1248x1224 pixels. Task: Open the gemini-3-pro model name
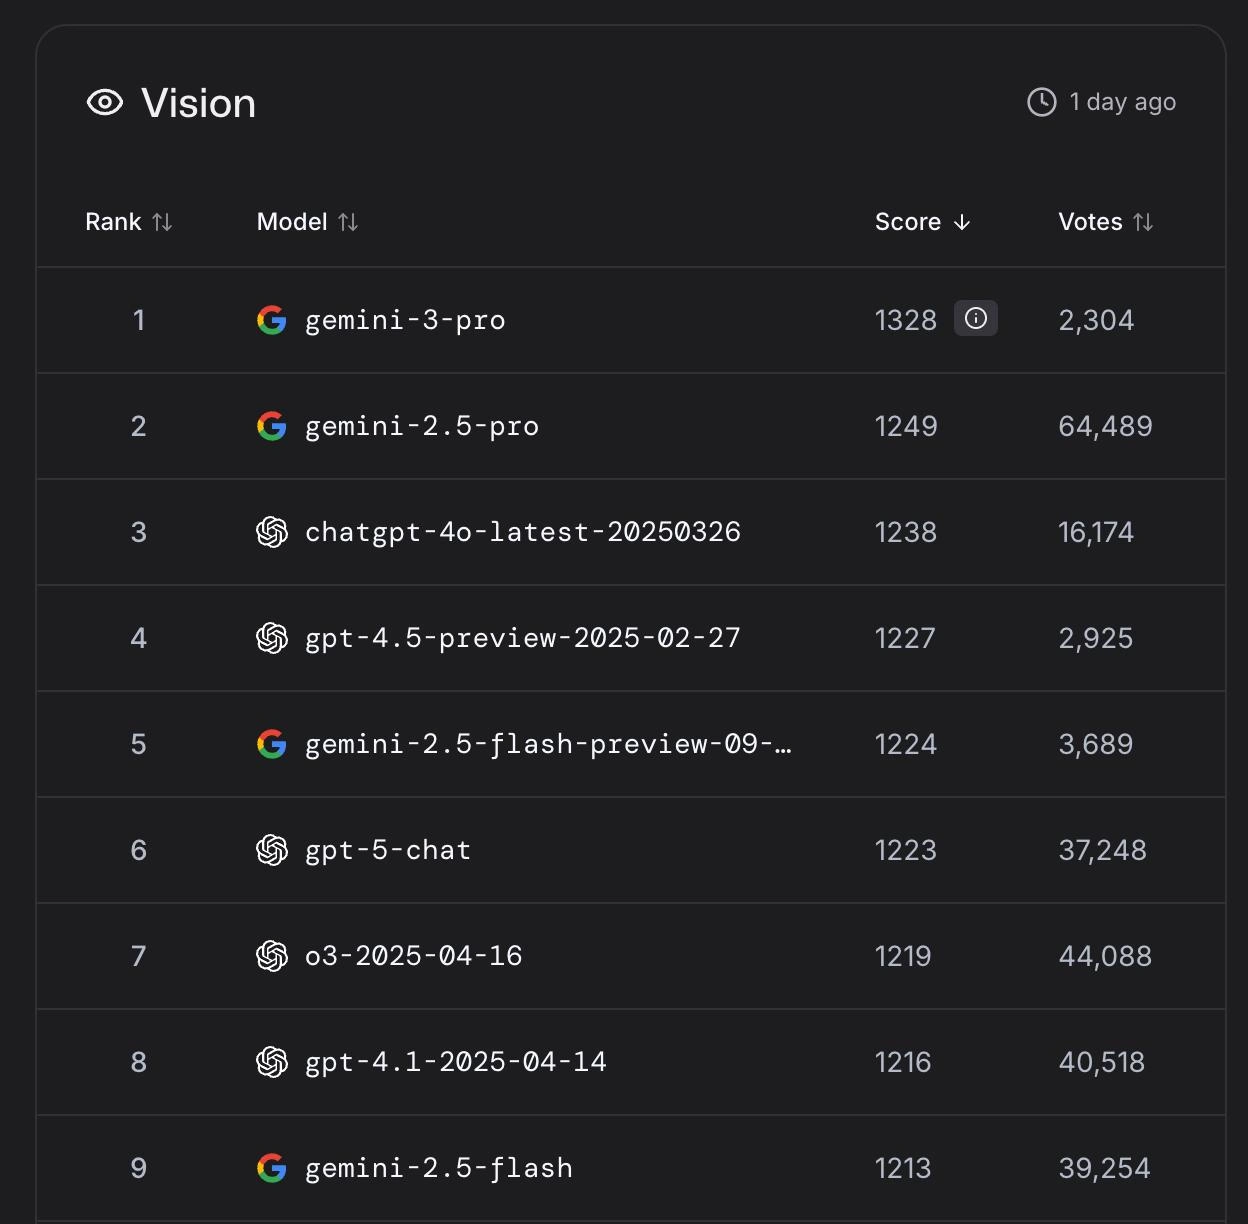click(x=405, y=320)
